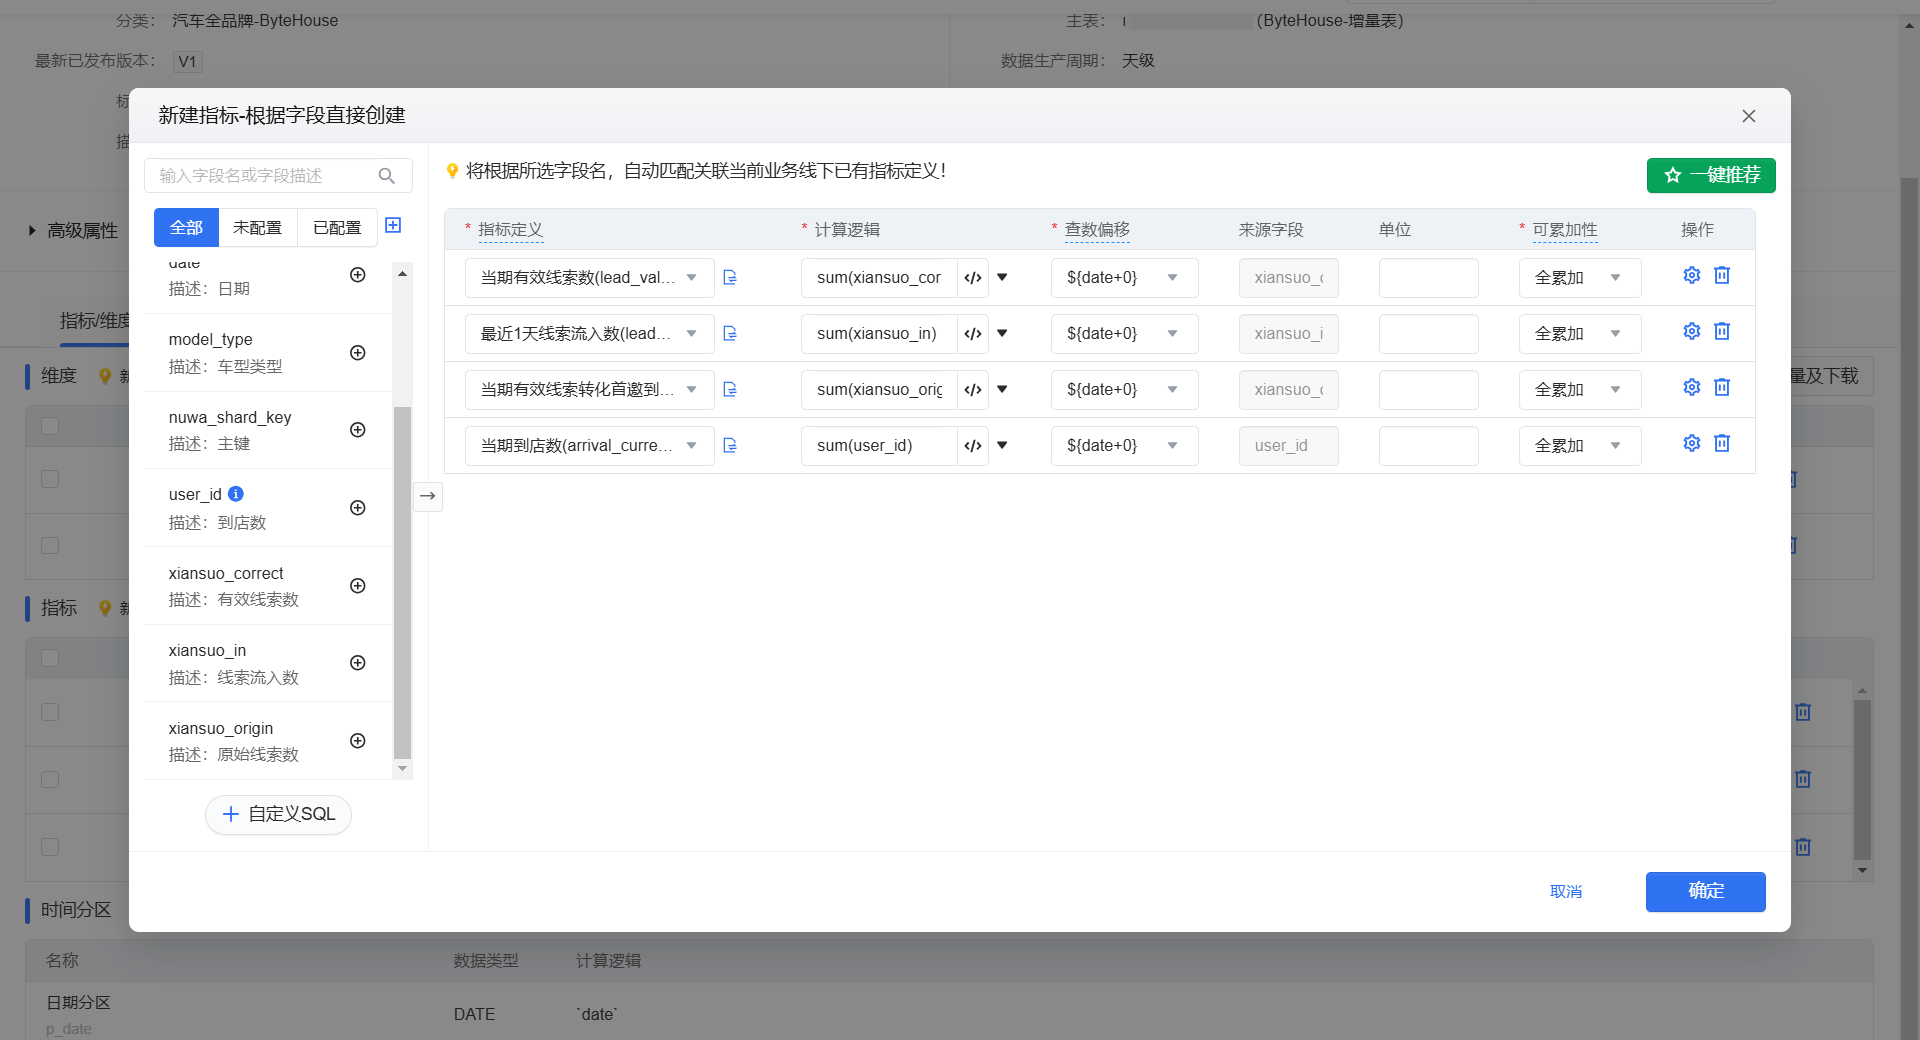
Task: Click the right arrow transfer button
Action: click(428, 496)
